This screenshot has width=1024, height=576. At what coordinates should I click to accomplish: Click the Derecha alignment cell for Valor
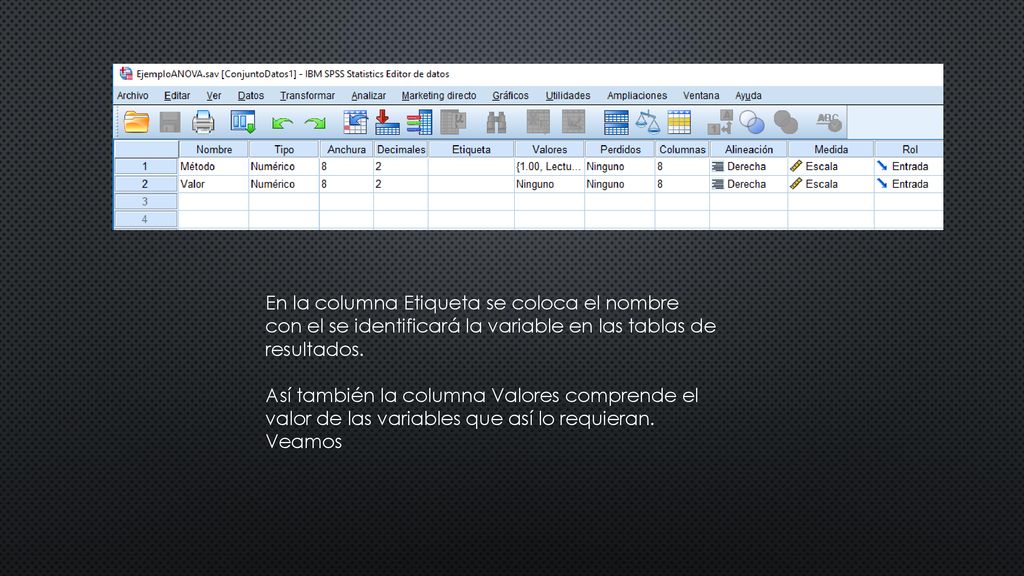pyautogui.click(x=748, y=184)
